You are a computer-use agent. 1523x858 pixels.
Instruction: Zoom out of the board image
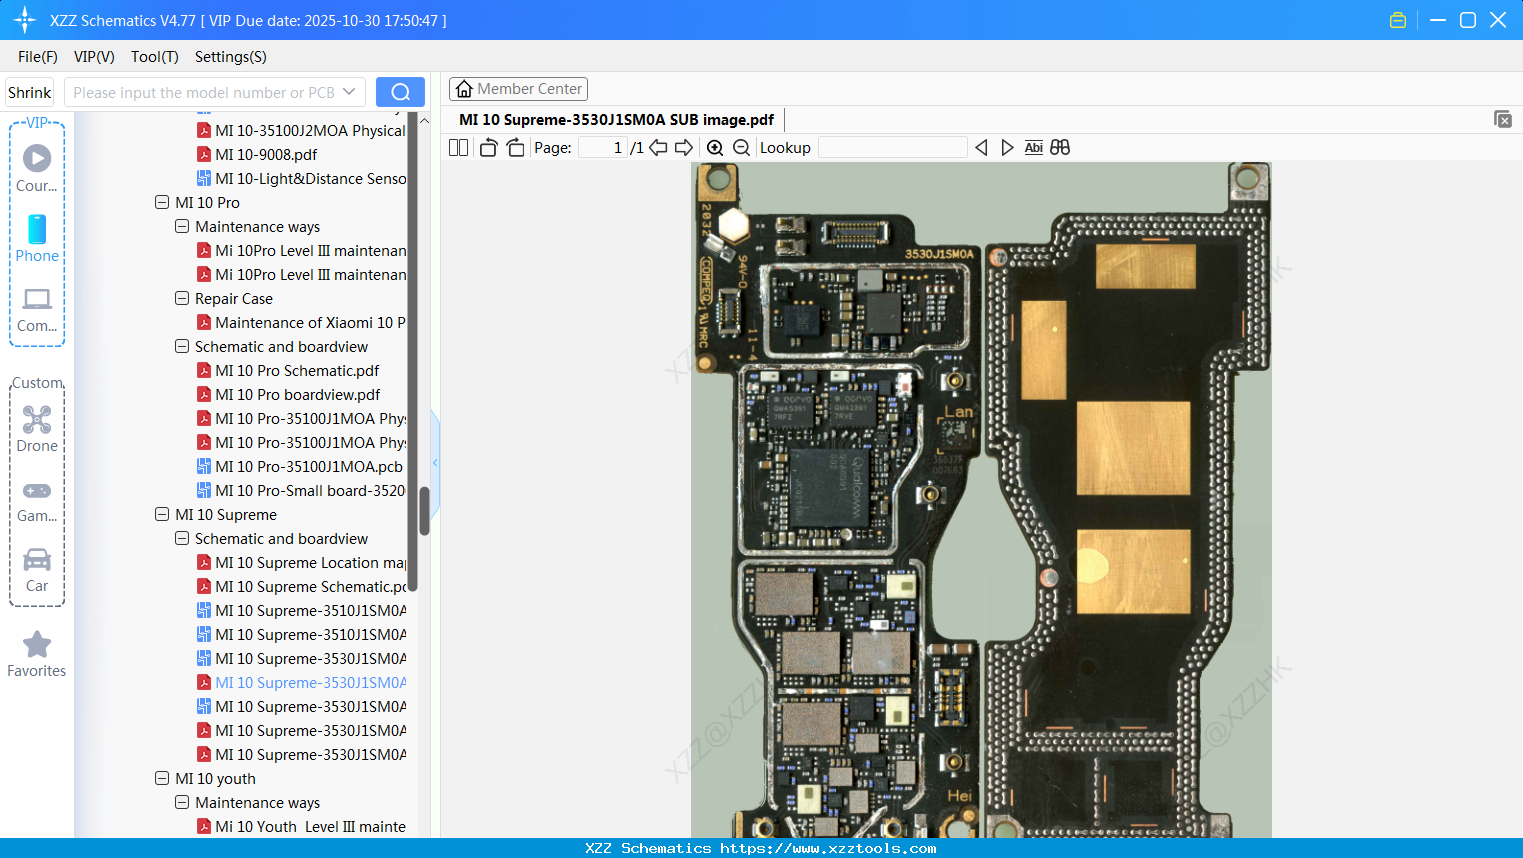[x=741, y=147]
